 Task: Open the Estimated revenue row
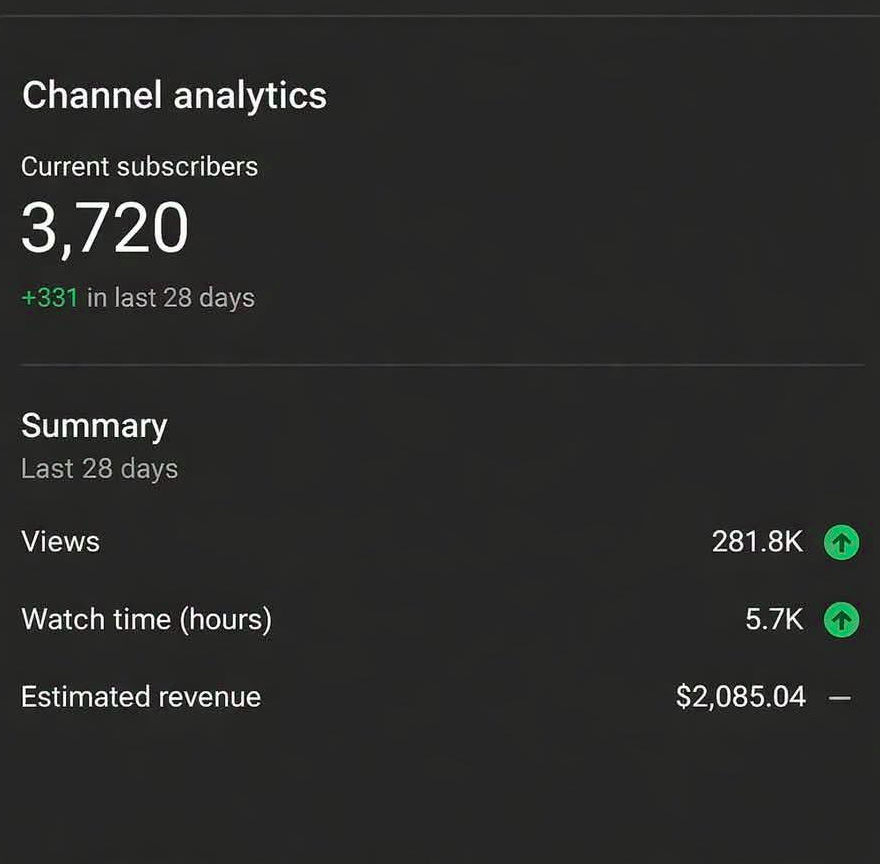[440, 697]
